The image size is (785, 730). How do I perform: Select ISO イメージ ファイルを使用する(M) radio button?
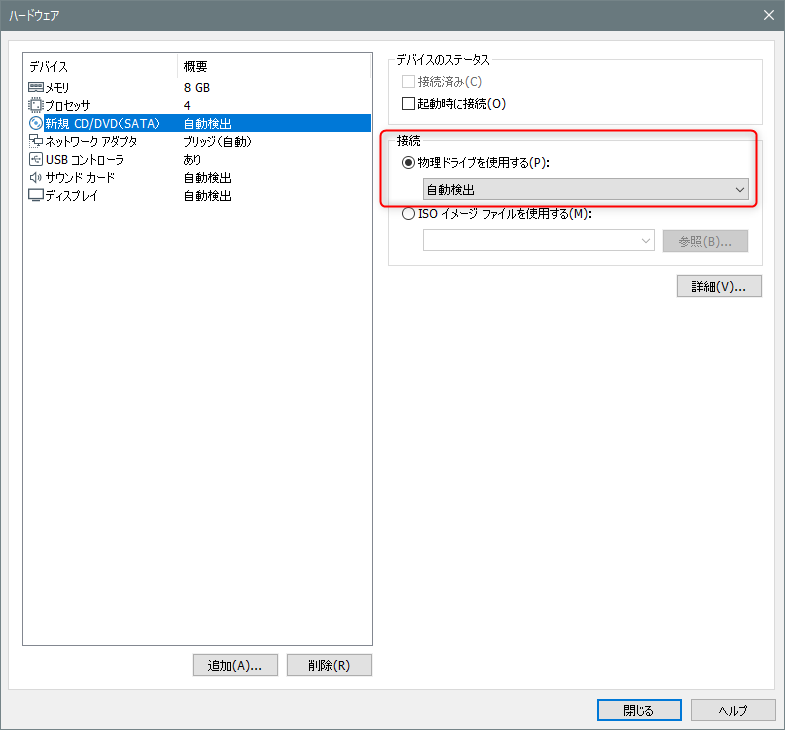click(408, 214)
